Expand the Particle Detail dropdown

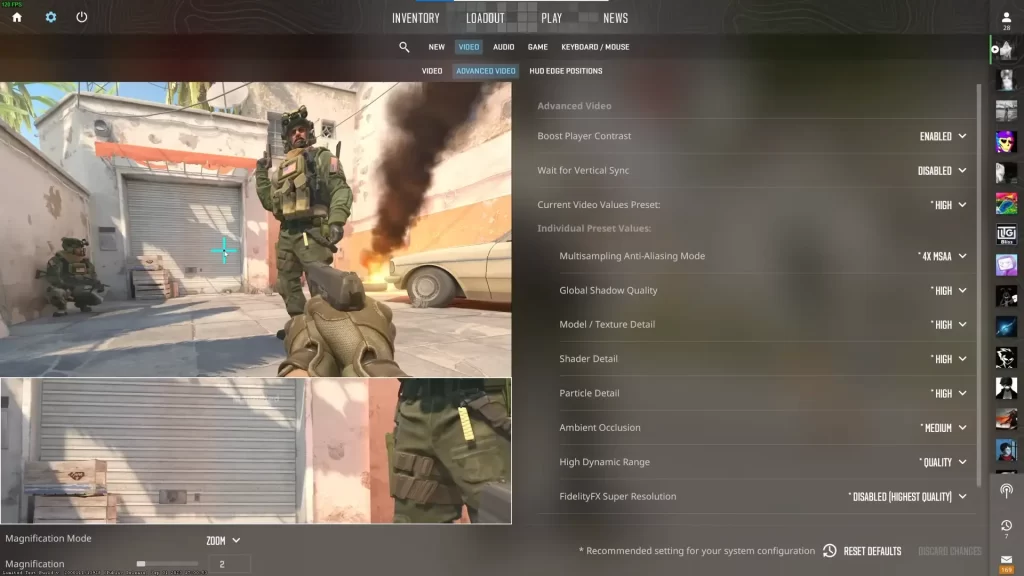pyautogui.click(x=948, y=393)
